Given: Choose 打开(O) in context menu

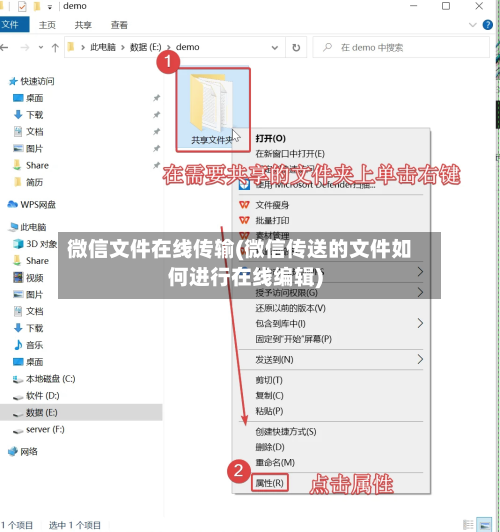Looking at the screenshot, I should click(271, 138).
